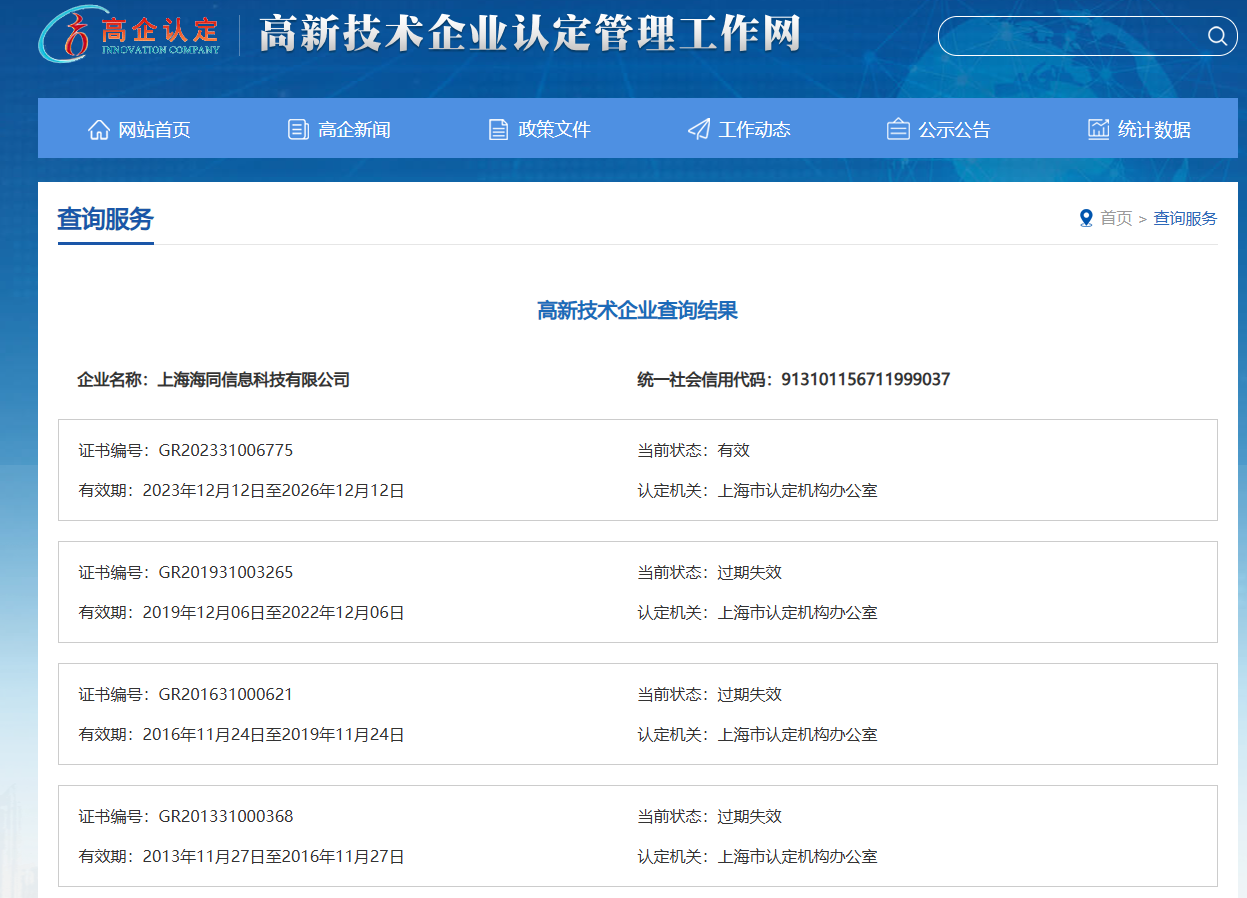Viewport: 1247px width, 898px height.
Task: Open the 网站首页 menu item
Action: [154, 130]
